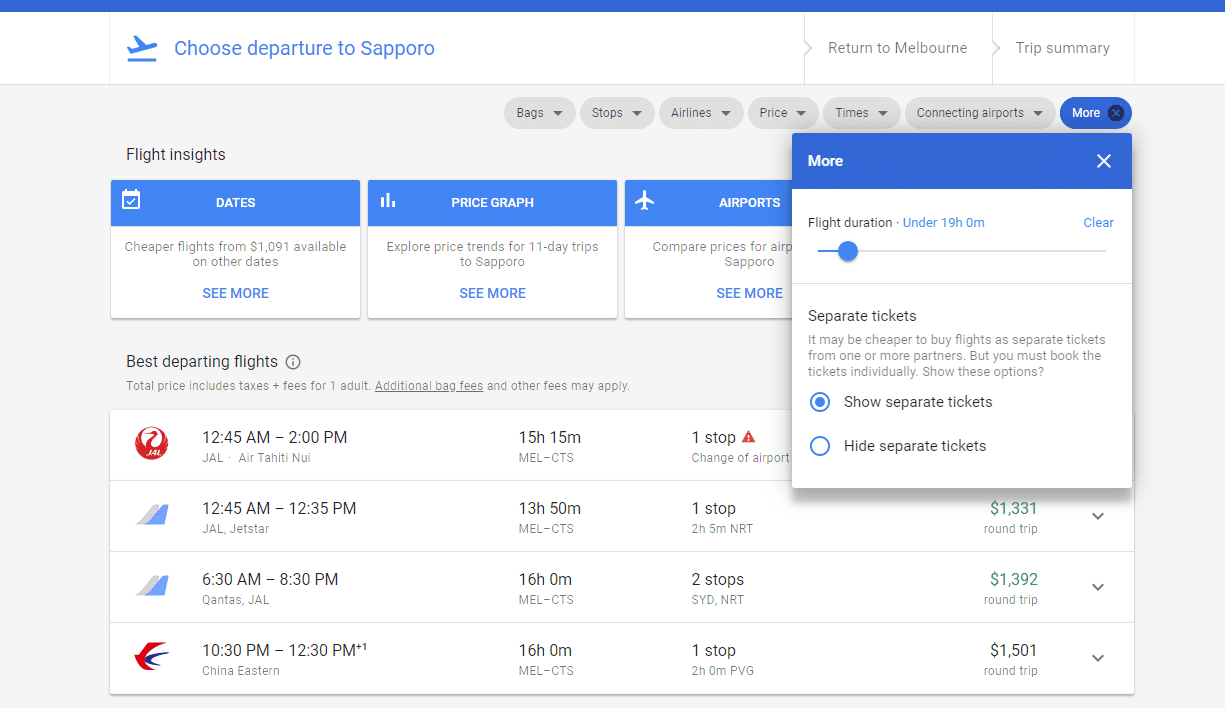The height and width of the screenshot is (708, 1225).
Task: Open the Bags filter dropdown
Action: coord(540,113)
